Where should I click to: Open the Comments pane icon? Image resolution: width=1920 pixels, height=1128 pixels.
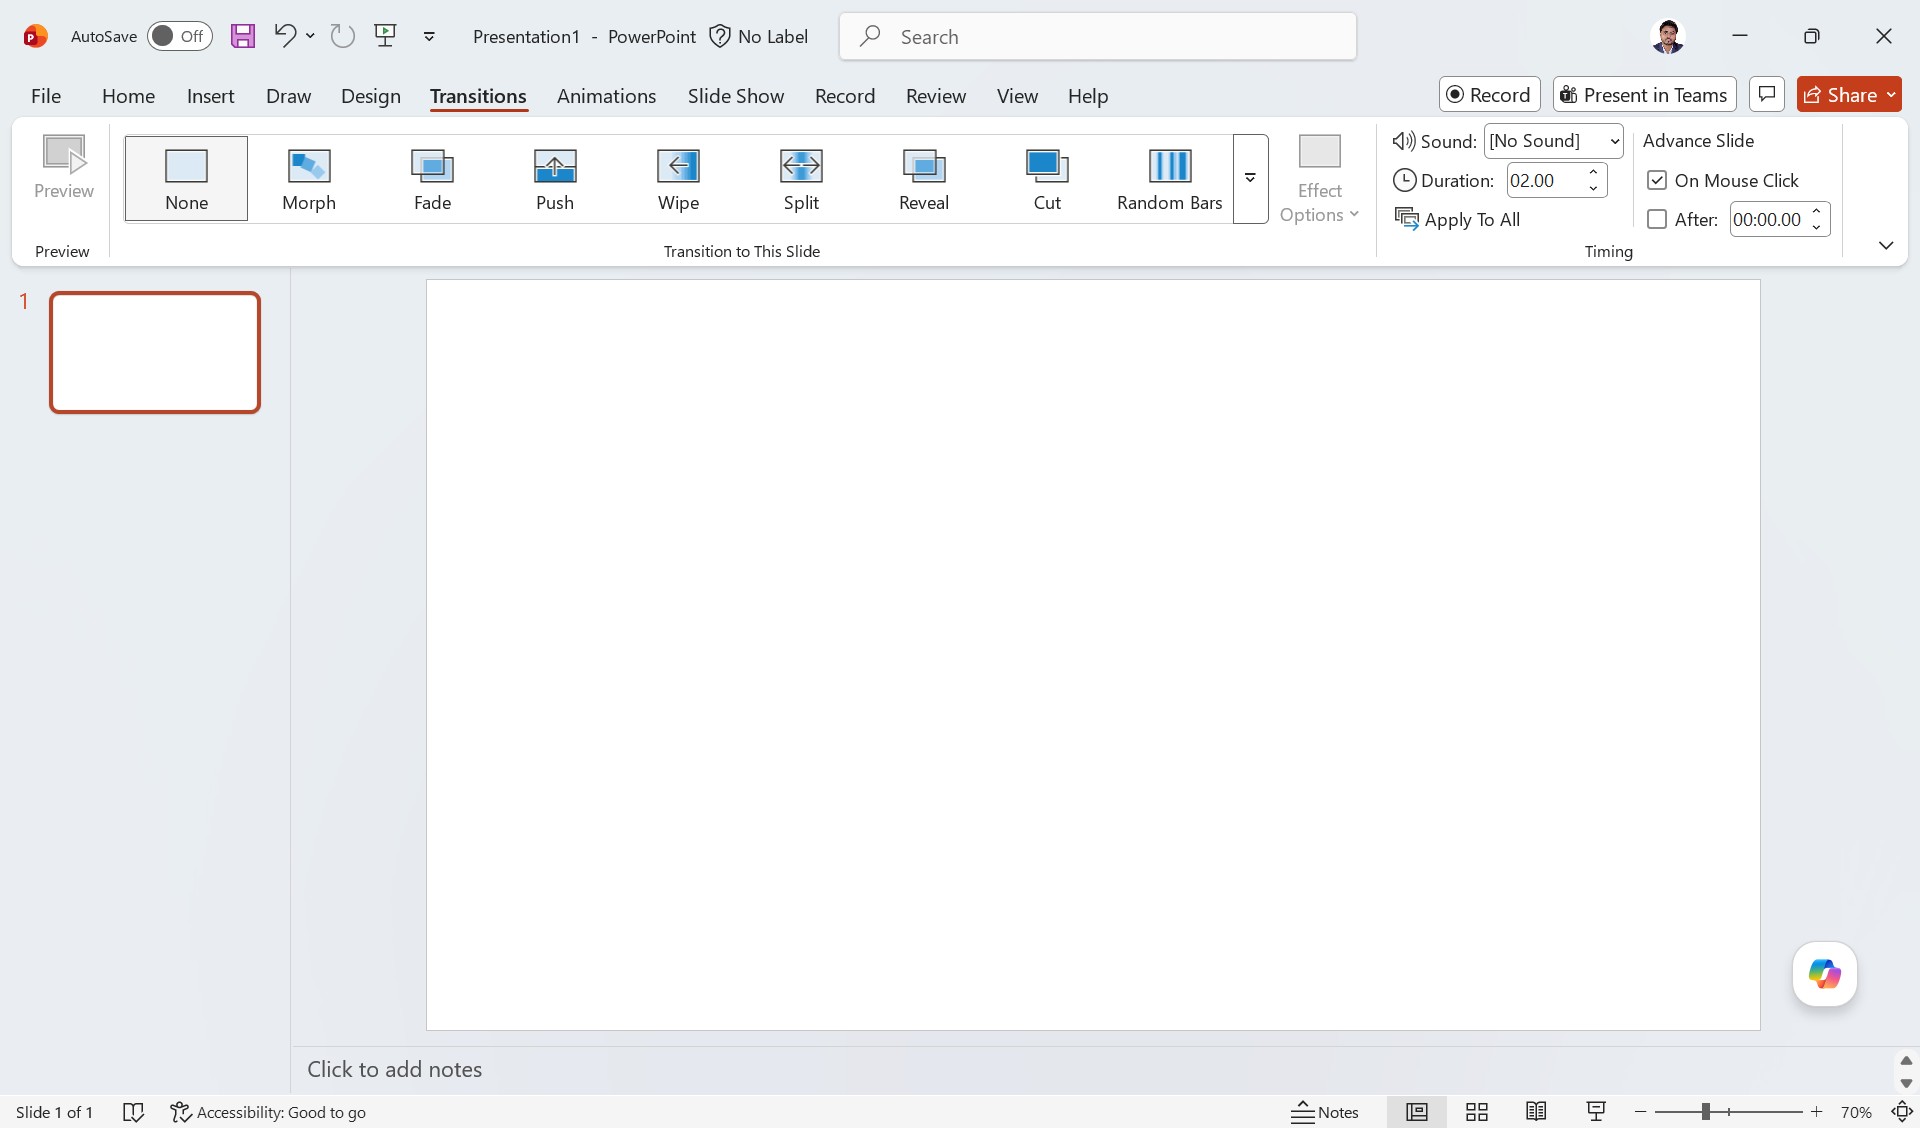(1767, 94)
